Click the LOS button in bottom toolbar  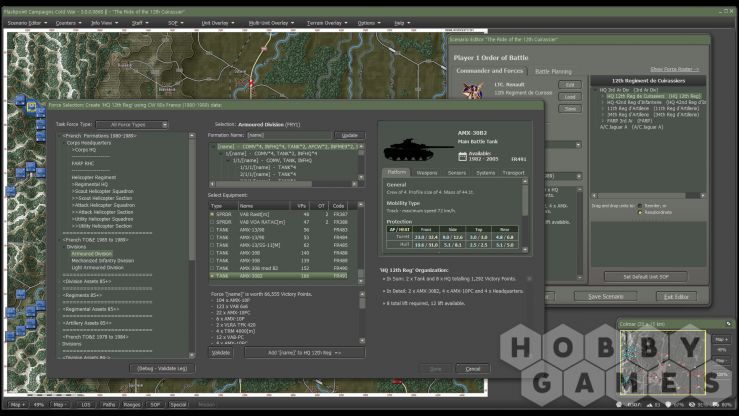[x=86, y=405]
